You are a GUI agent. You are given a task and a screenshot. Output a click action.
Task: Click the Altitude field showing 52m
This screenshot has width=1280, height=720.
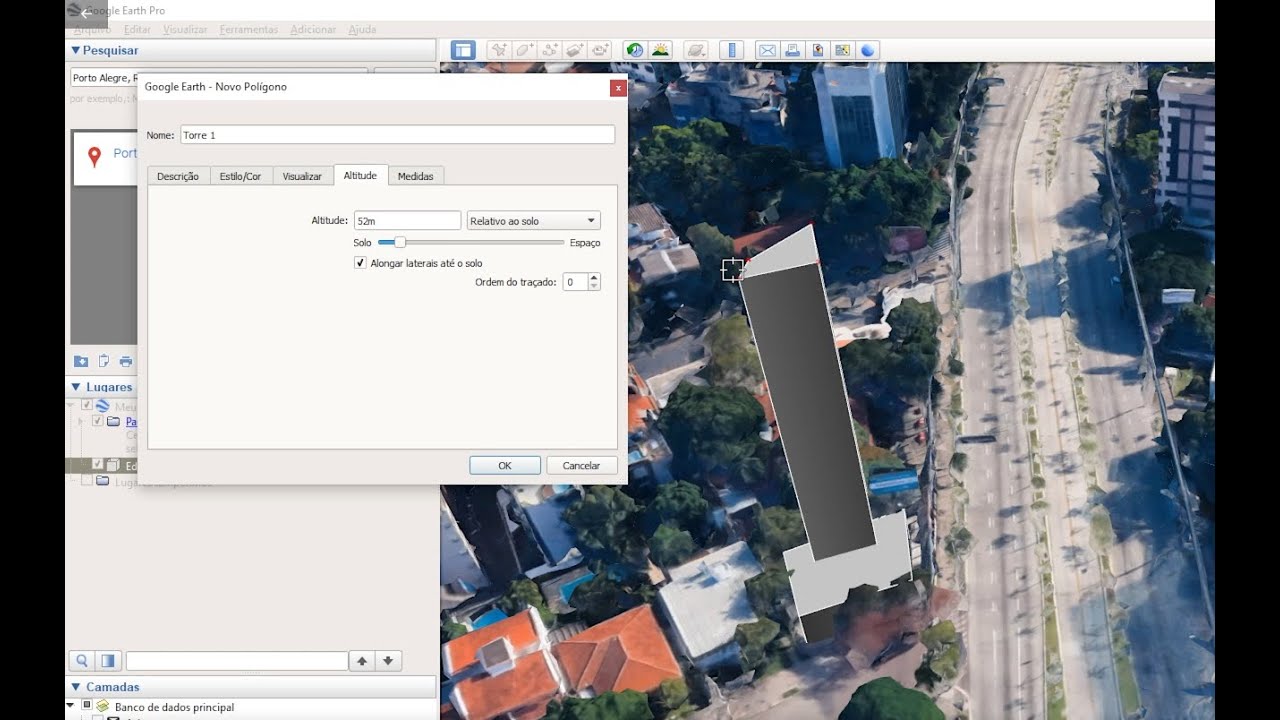pyautogui.click(x=407, y=220)
